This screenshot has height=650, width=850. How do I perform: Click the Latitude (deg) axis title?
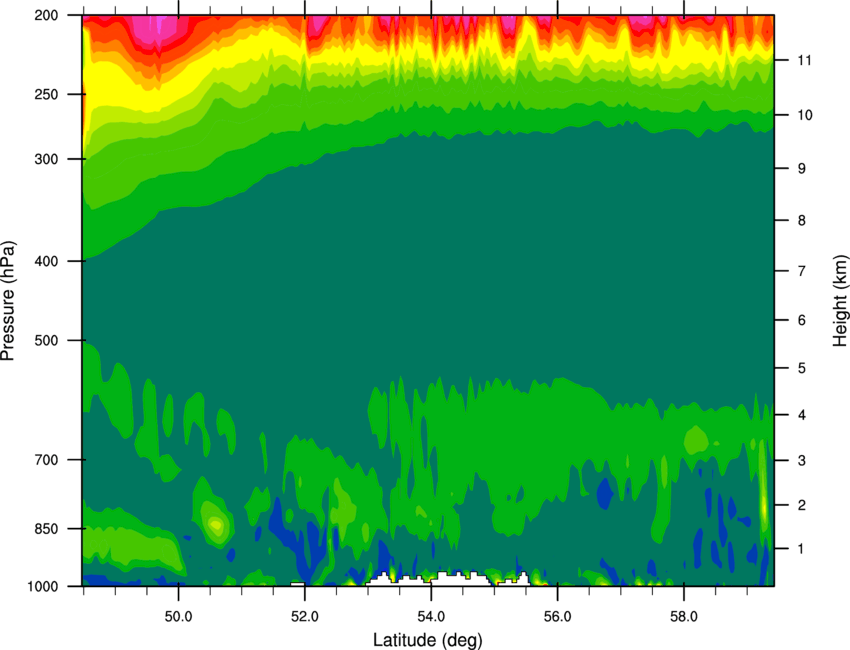(428, 640)
